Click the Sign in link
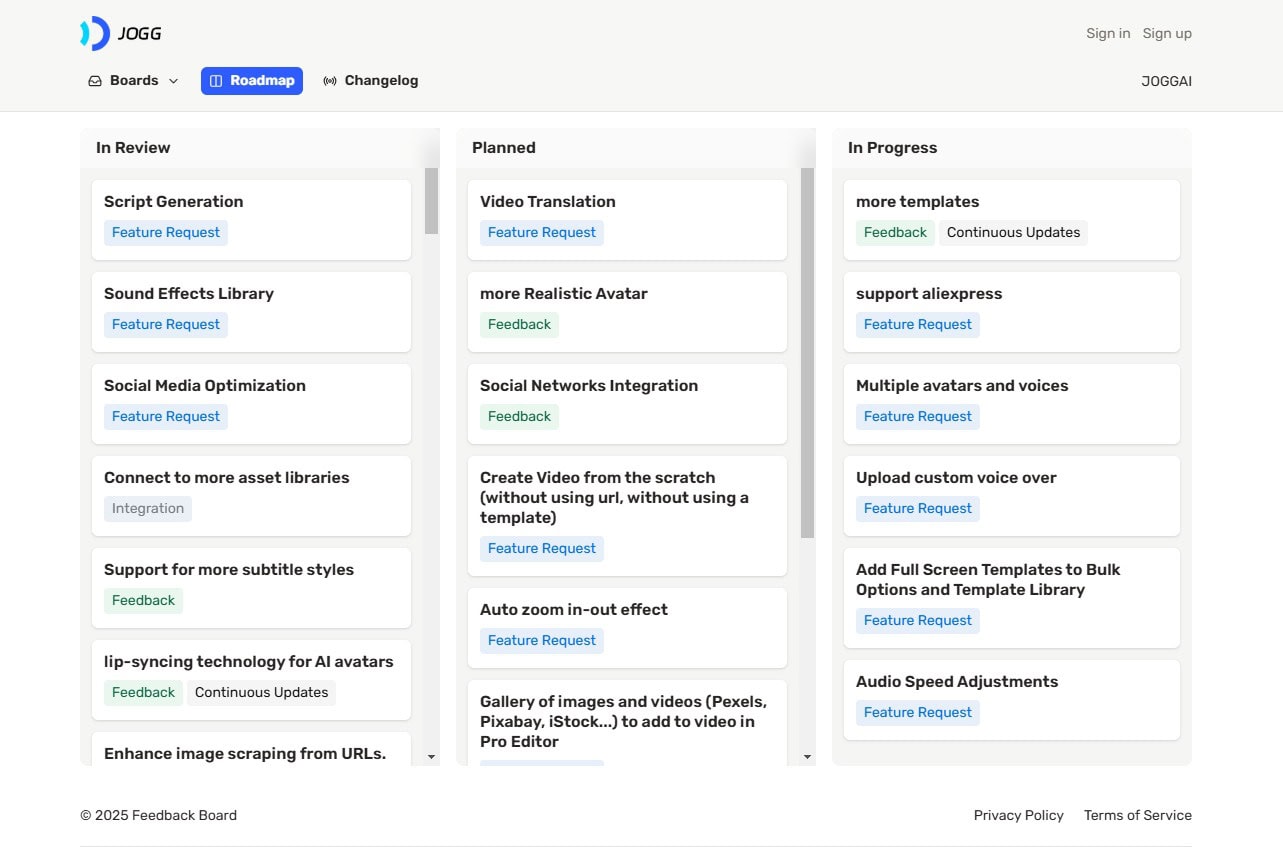 coord(1108,33)
